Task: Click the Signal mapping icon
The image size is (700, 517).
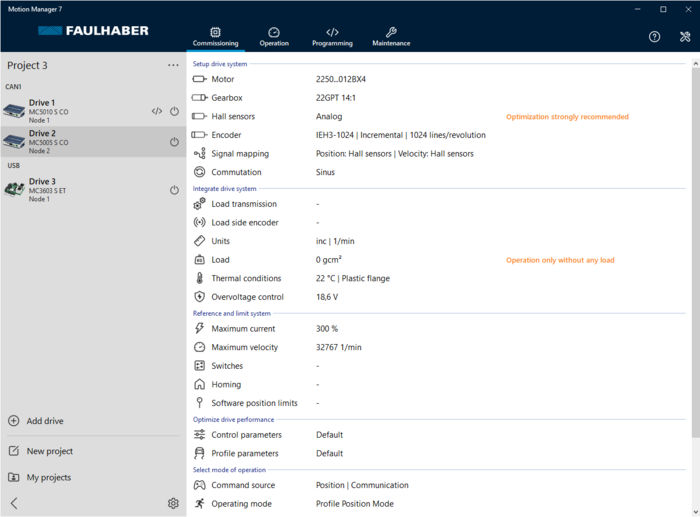Action: tap(200, 154)
